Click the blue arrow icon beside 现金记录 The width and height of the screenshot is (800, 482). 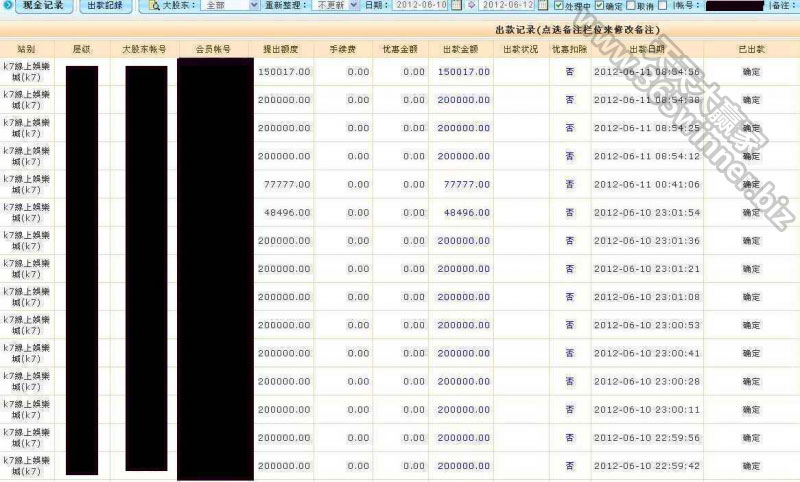8,5
